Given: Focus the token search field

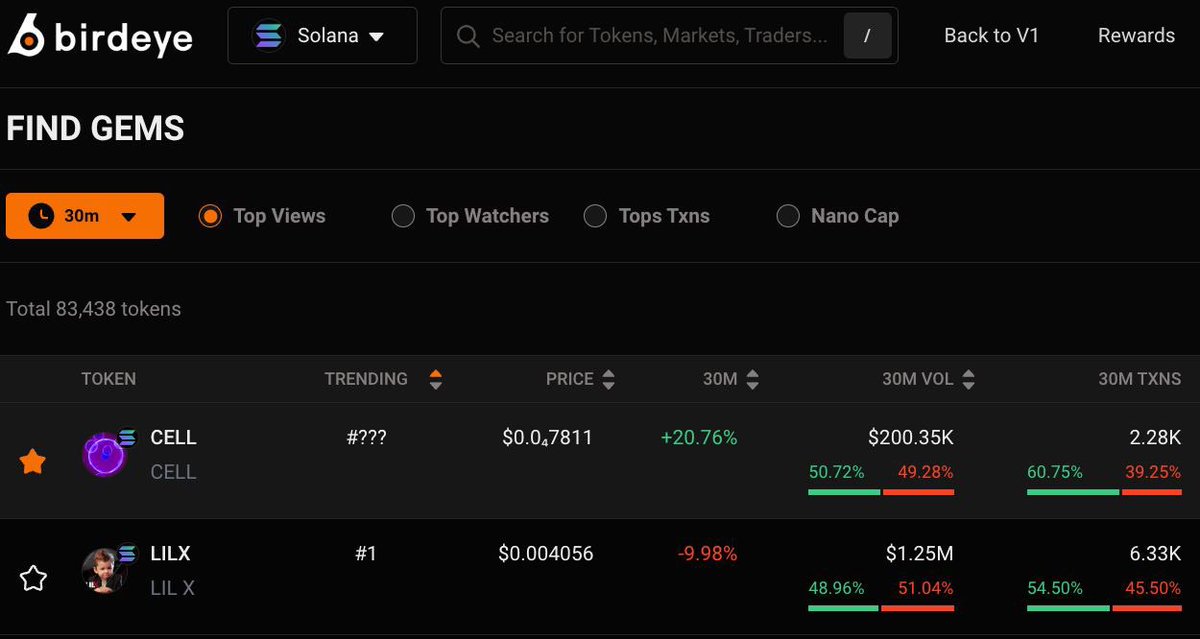Looking at the screenshot, I should 669,36.
